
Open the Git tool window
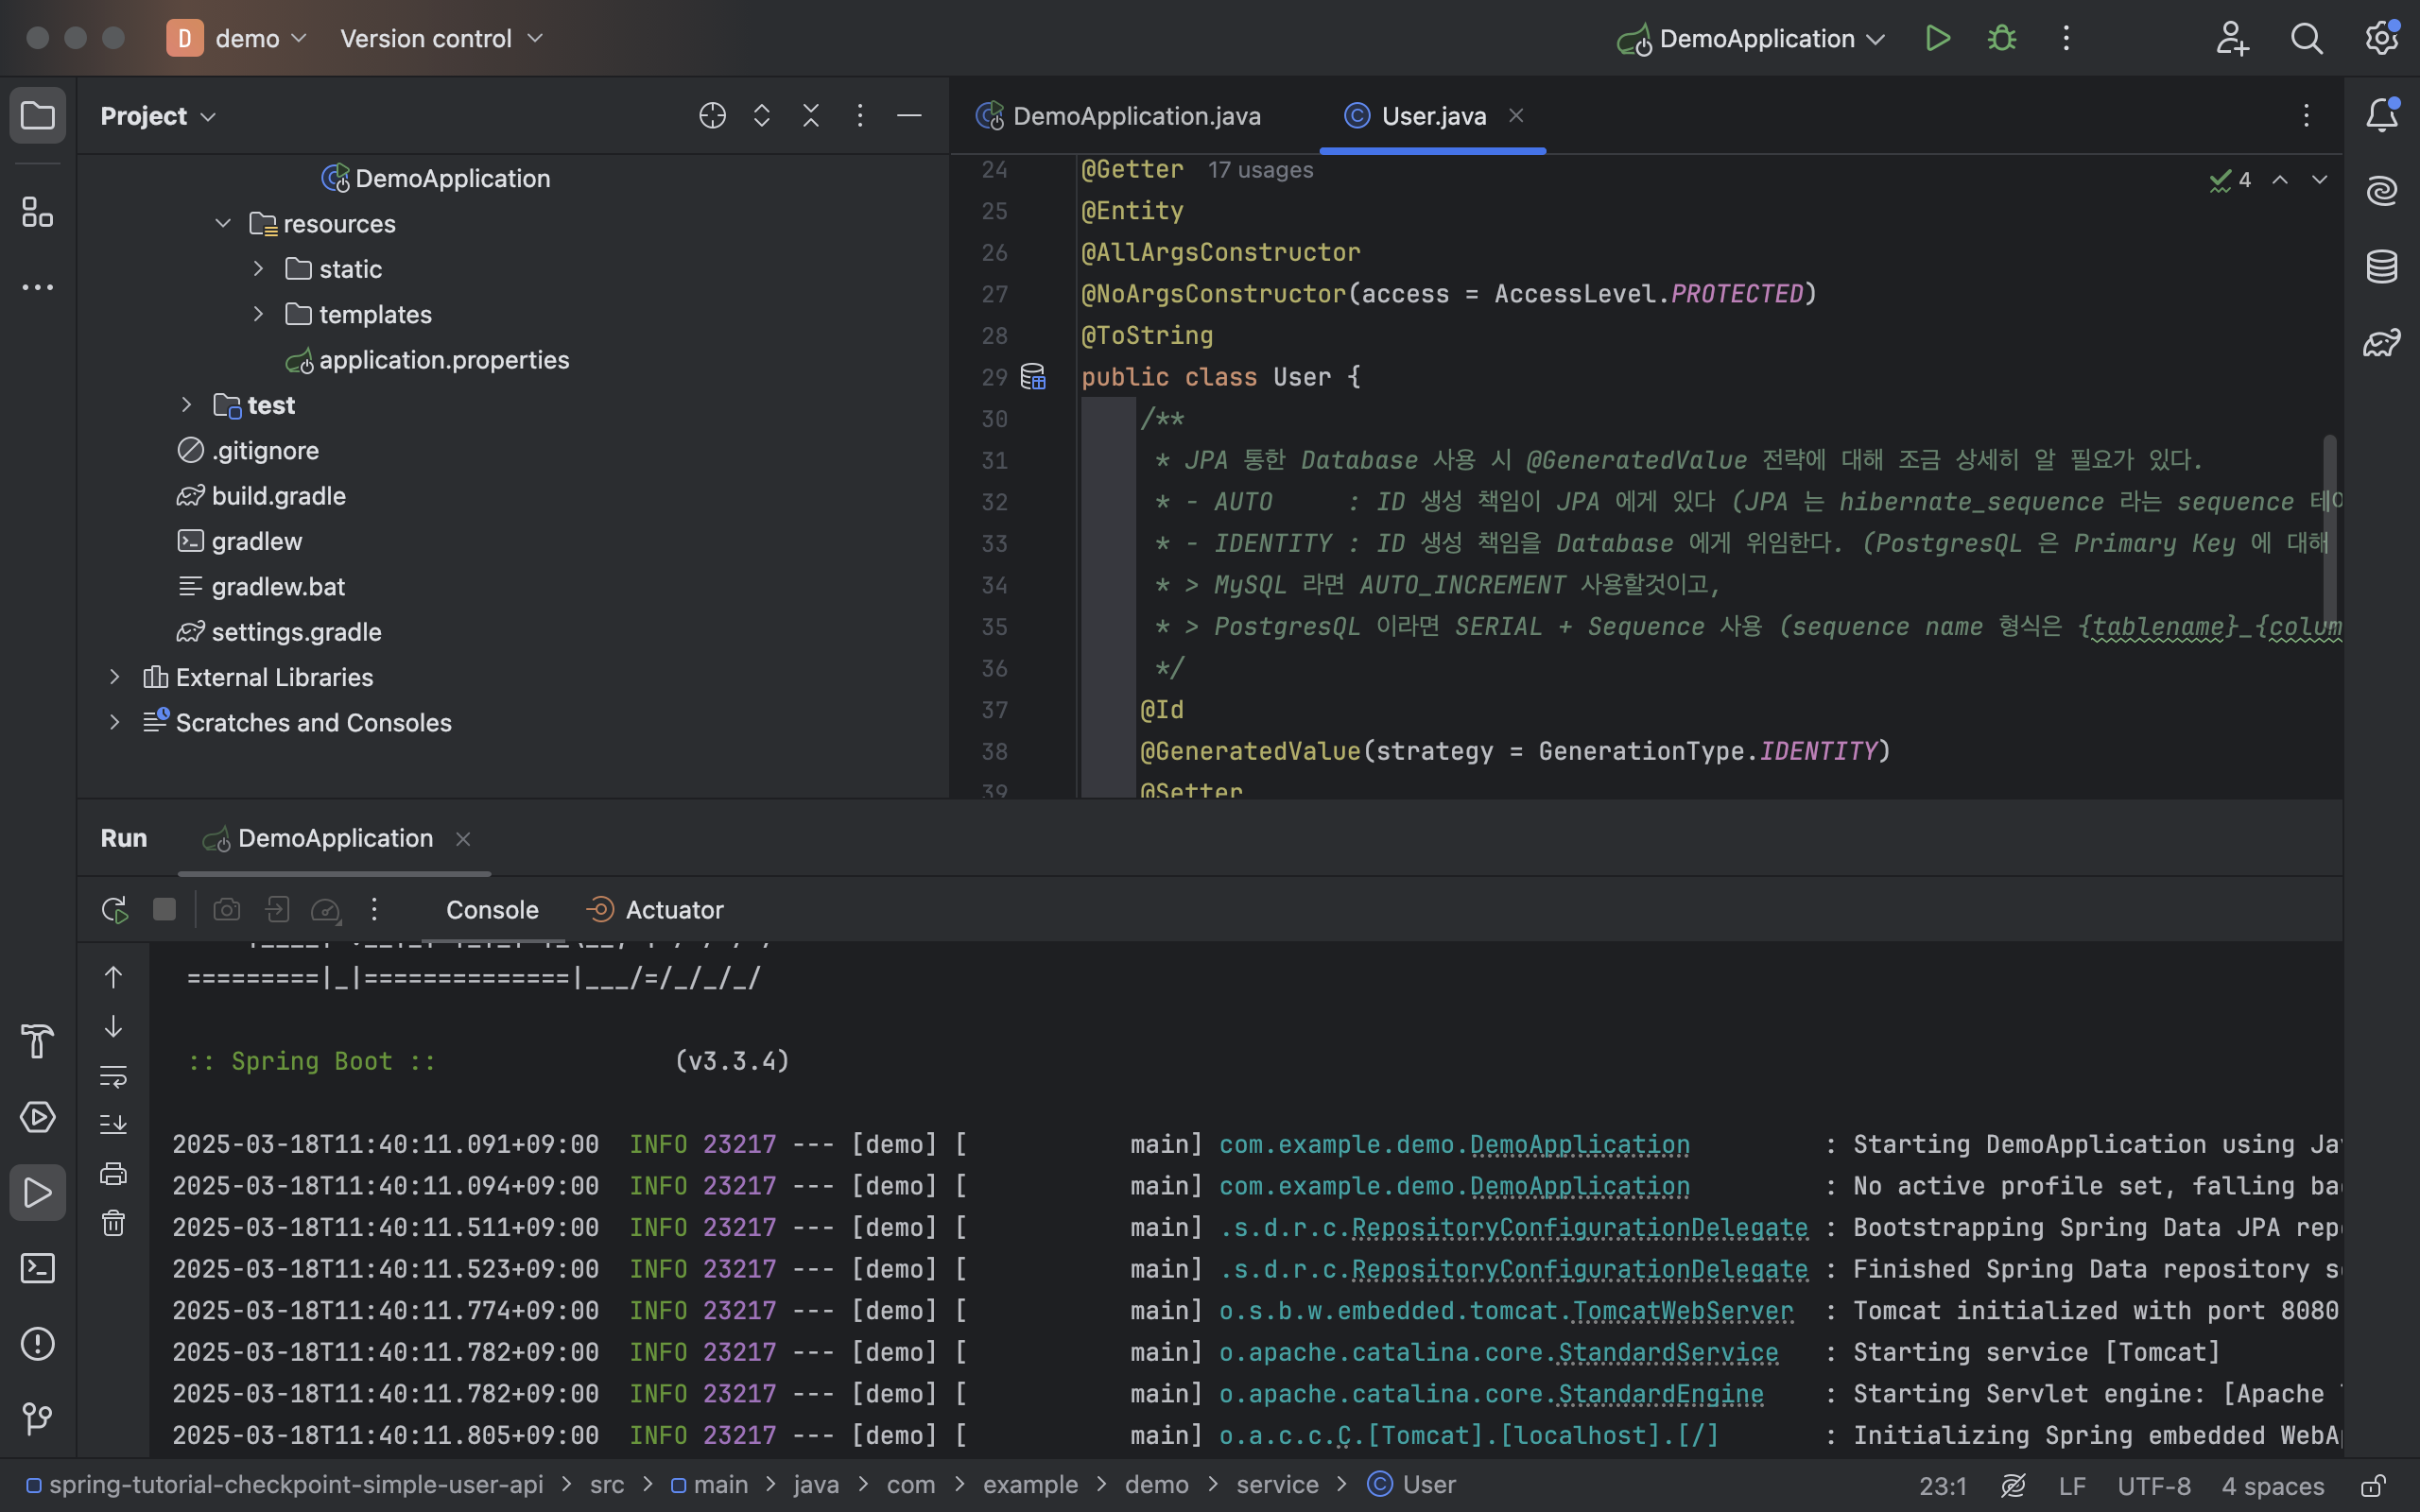coord(37,1417)
